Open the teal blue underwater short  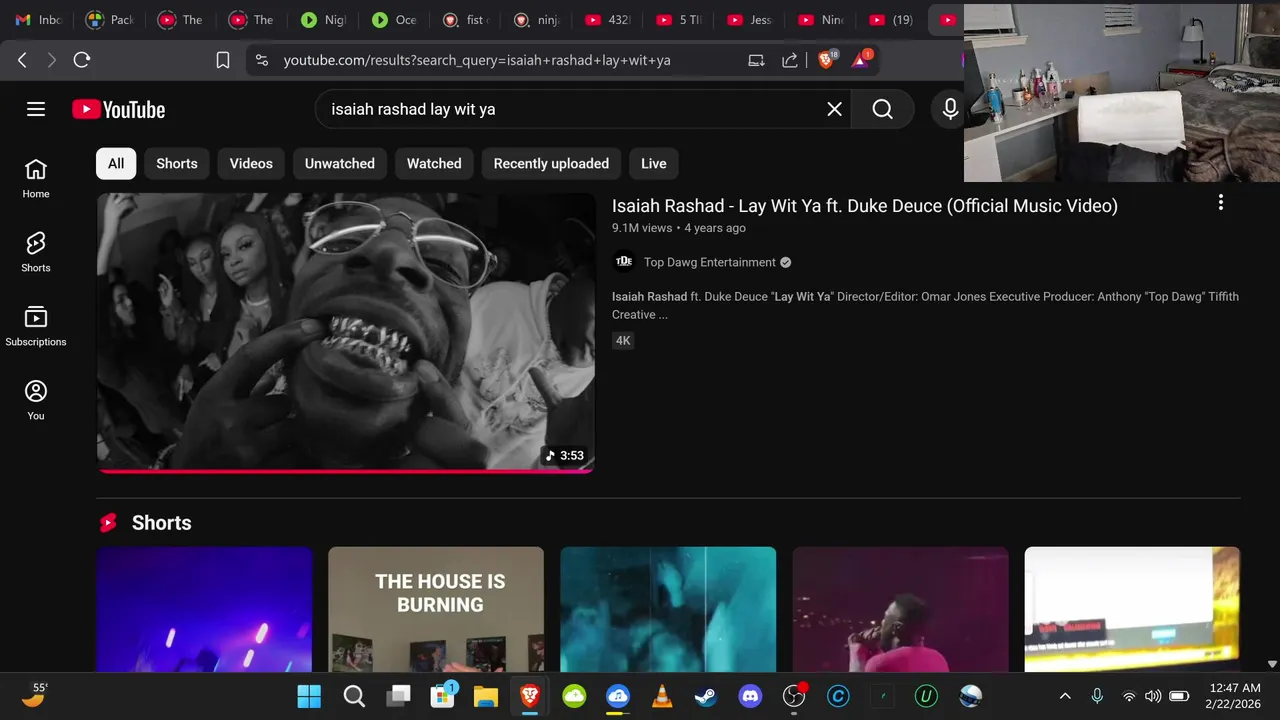(668, 609)
